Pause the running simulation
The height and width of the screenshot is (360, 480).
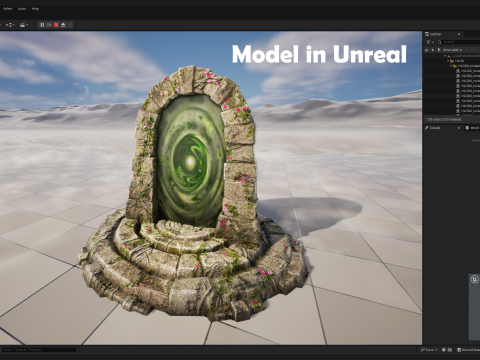pos(42,25)
